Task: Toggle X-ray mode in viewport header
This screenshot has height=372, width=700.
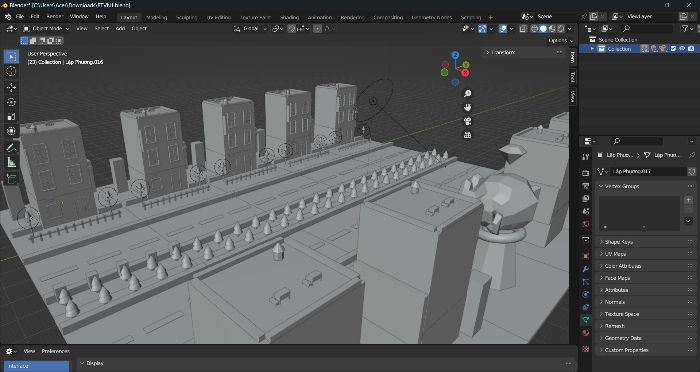Action: (x=523, y=29)
